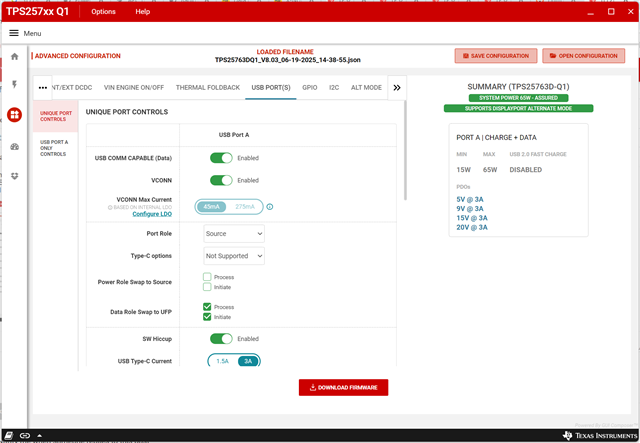640x443 pixels.
Task: Select 275mA VCONN max current
Action: tap(245, 207)
